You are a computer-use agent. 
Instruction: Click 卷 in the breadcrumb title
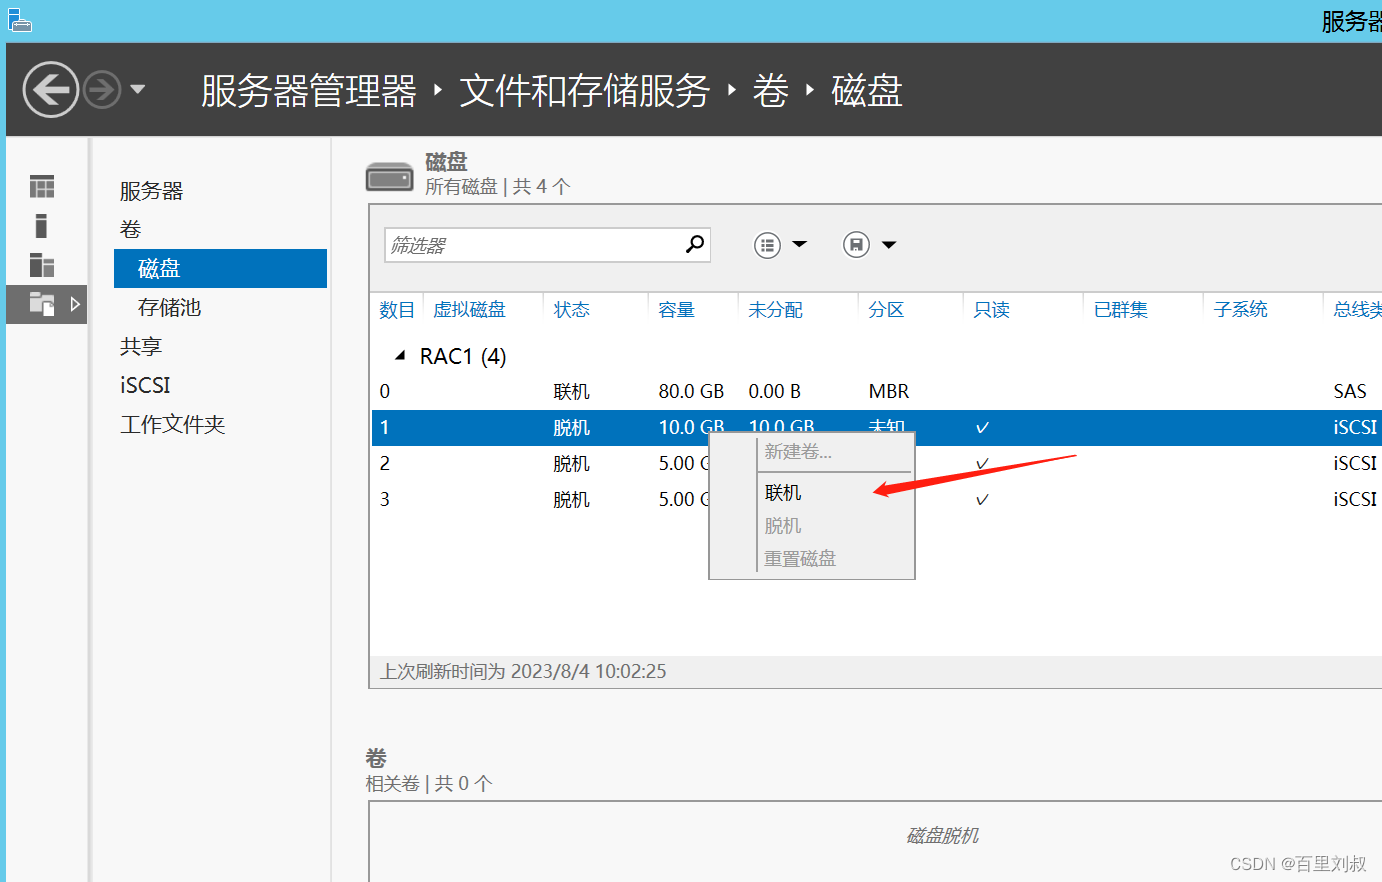(x=771, y=91)
